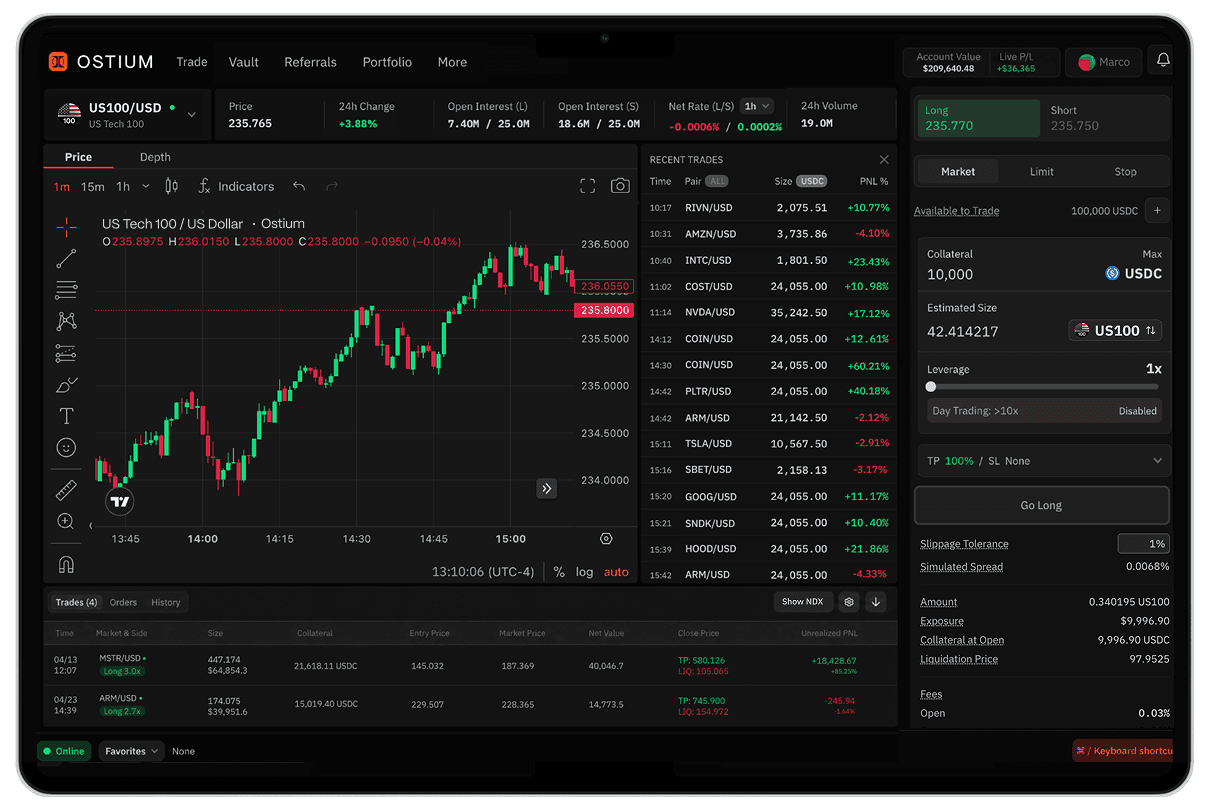Open chart settings gear by time axis
This screenshot has width=1210, height=810.
point(606,539)
